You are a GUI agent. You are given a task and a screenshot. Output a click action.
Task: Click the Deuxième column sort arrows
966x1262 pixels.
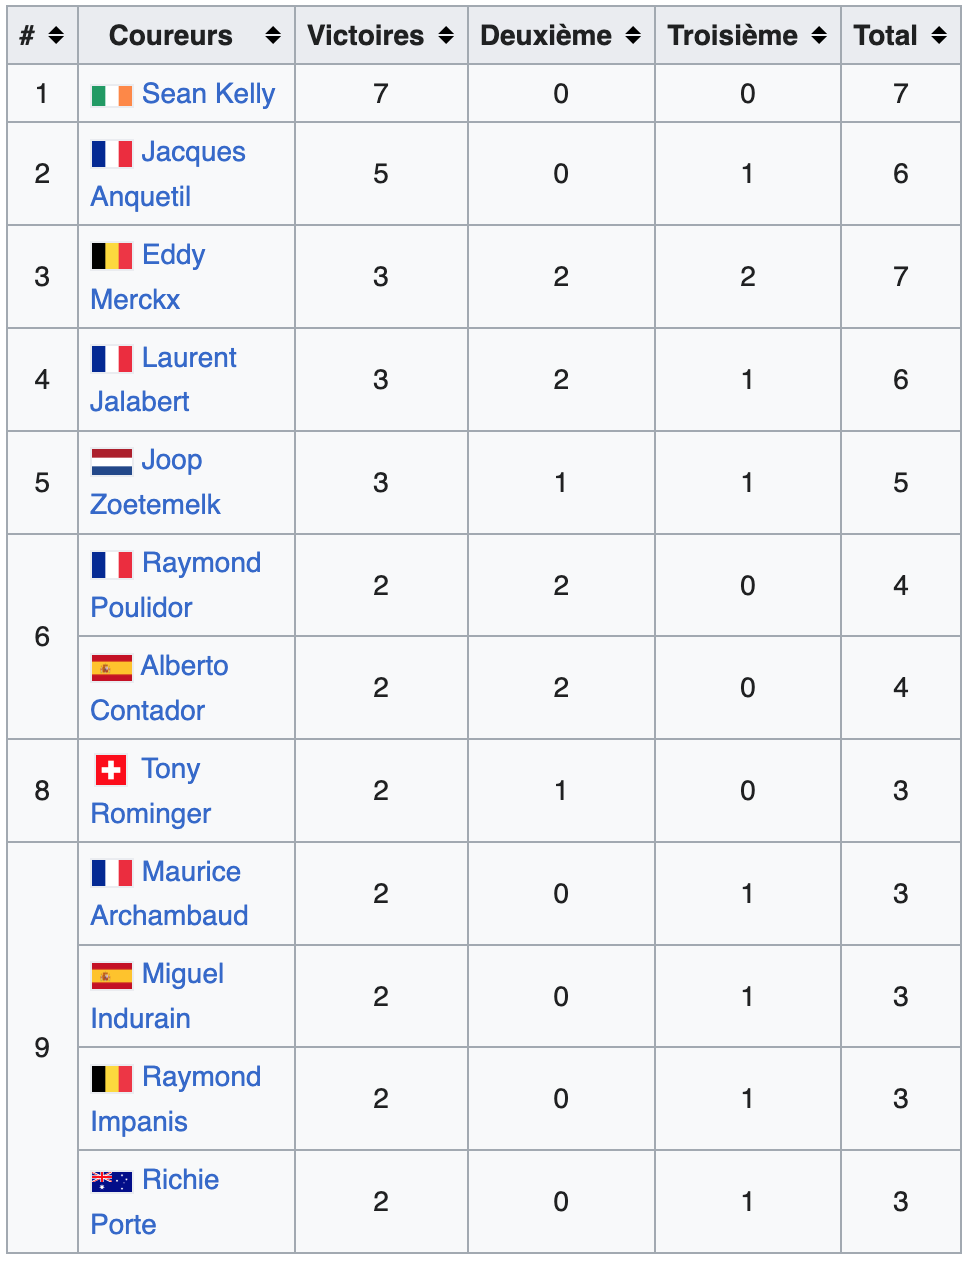click(x=633, y=36)
